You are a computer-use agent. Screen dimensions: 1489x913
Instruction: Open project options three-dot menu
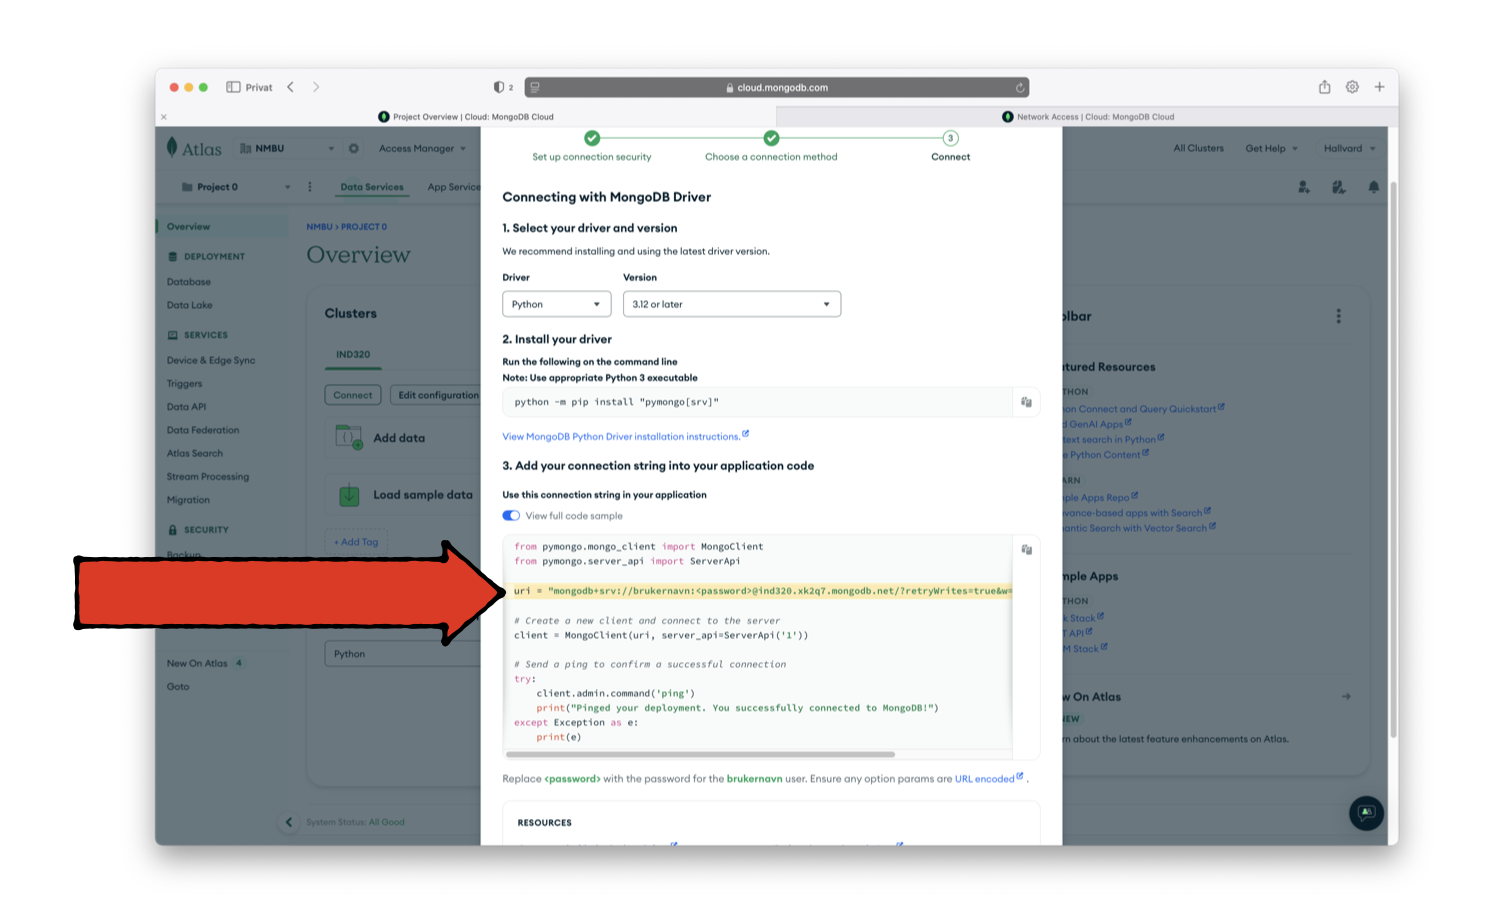pyautogui.click(x=310, y=187)
